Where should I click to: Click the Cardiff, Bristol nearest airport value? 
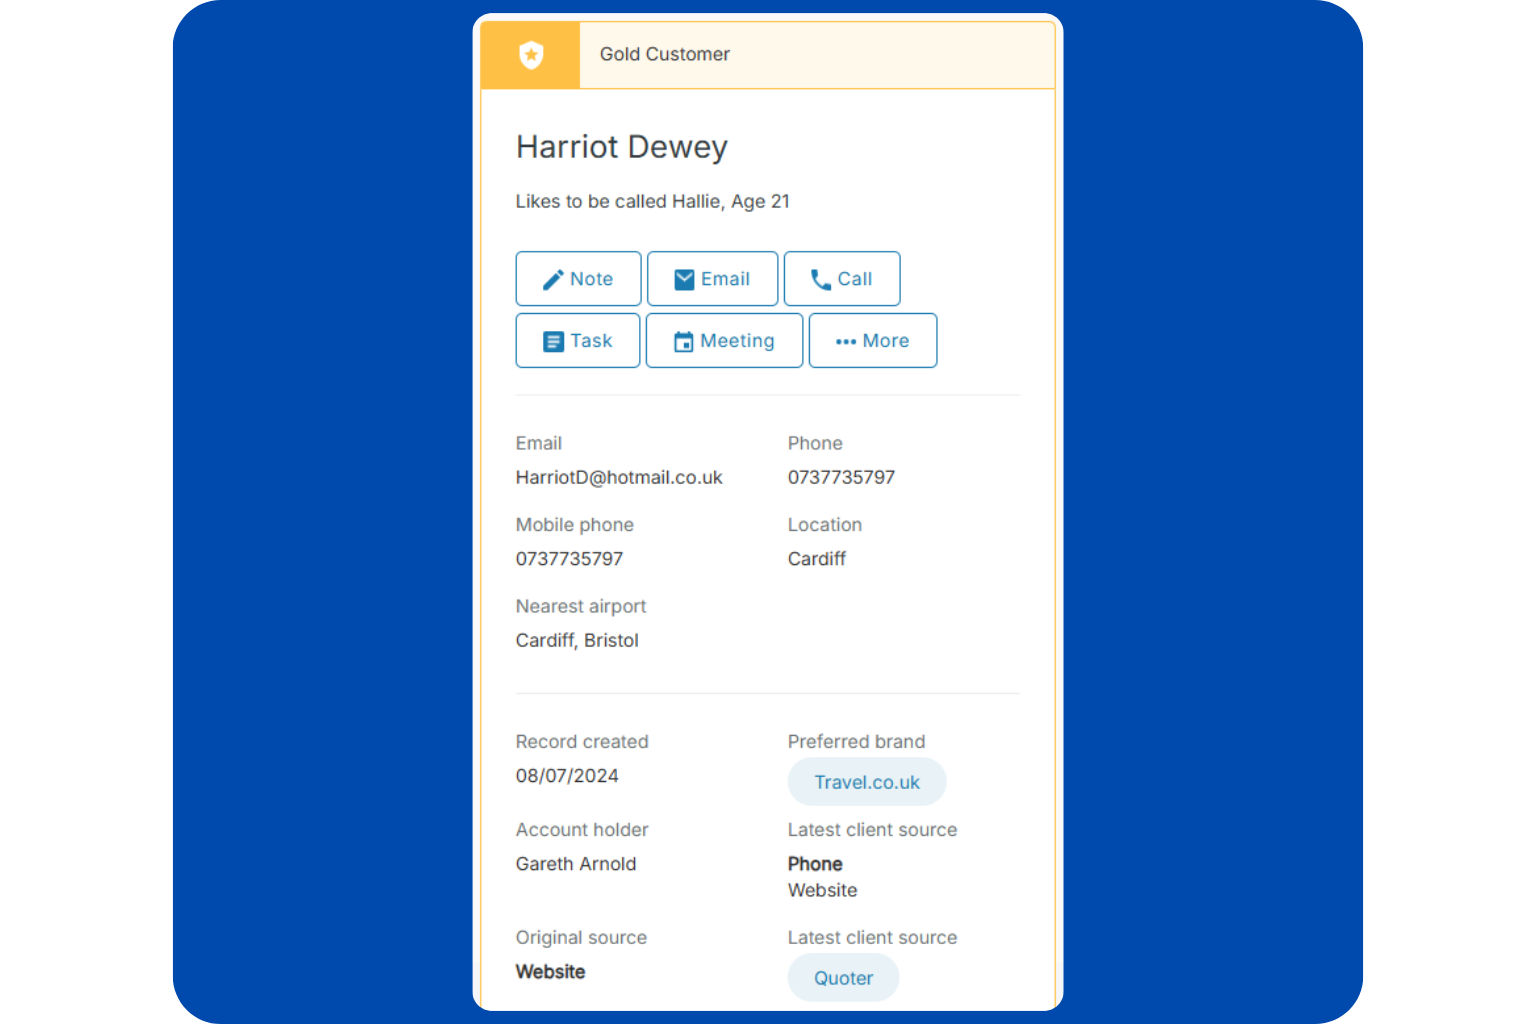[x=577, y=641]
